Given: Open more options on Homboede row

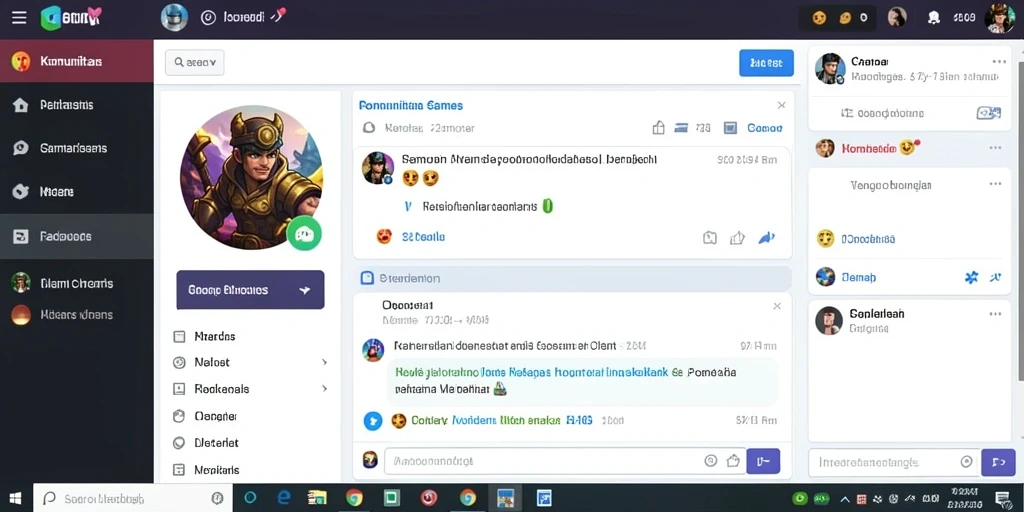Looking at the screenshot, I should pyautogui.click(x=995, y=148).
